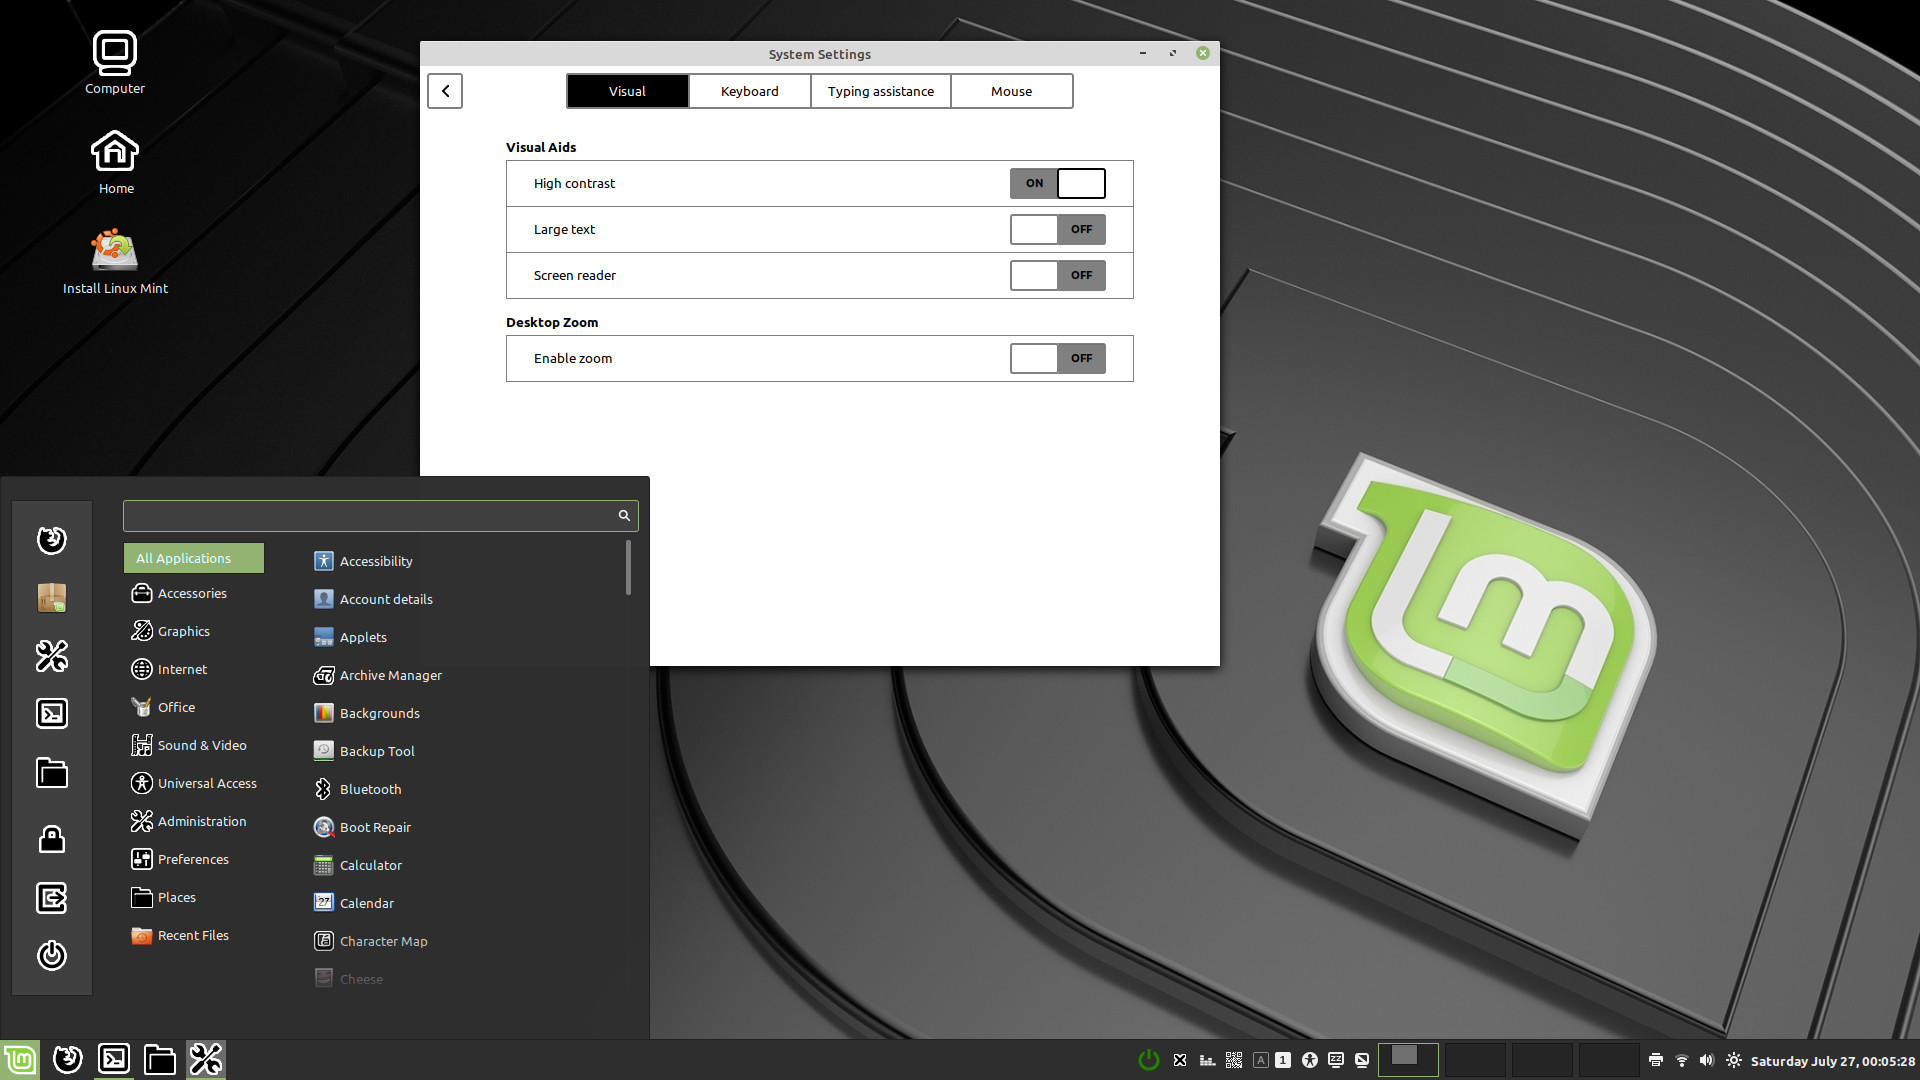Select the All Applications category
The width and height of the screenshot is (1920, 1080).
tap(194, 558)
